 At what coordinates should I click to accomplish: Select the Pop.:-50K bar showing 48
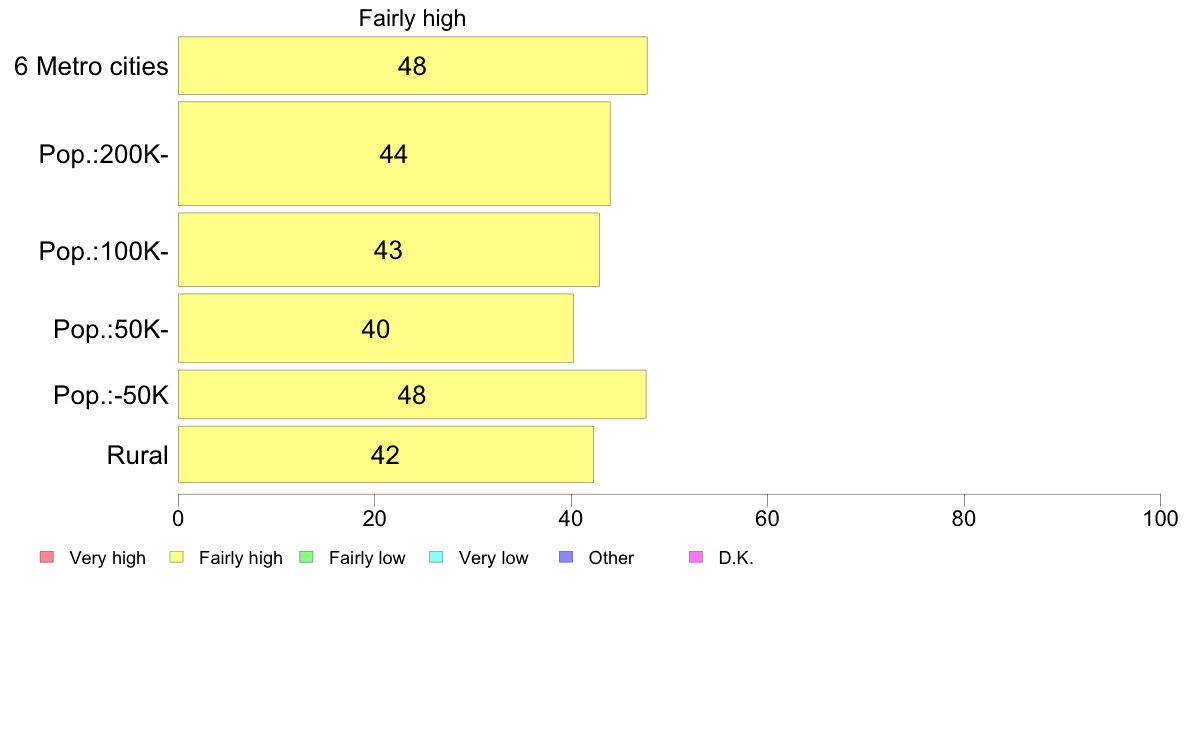(412, 394)
